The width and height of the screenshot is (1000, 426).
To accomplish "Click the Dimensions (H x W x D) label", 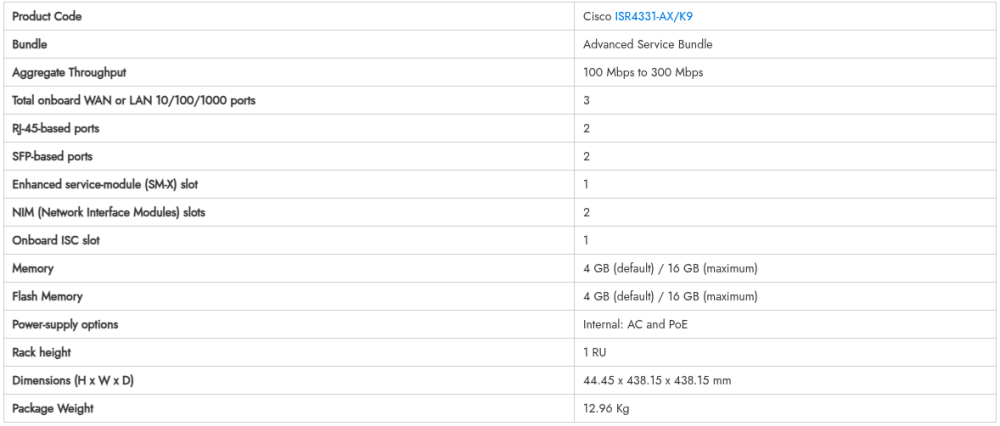I will pyautogui.click(x=76, y=380).
